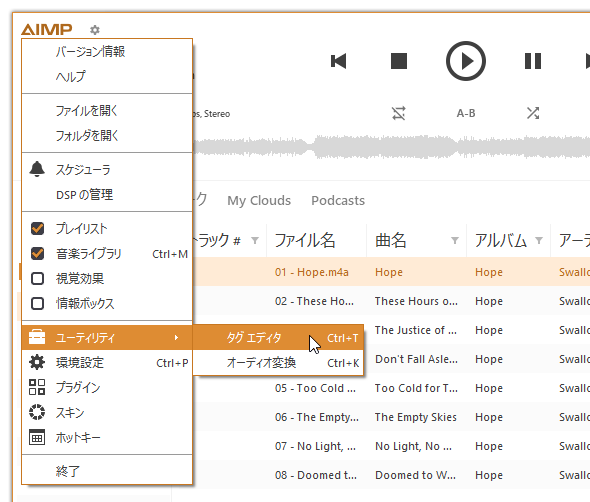Select the 07 - No Light, ... file
This screenshot has height=502, width=590.
[x=315, y=446]
